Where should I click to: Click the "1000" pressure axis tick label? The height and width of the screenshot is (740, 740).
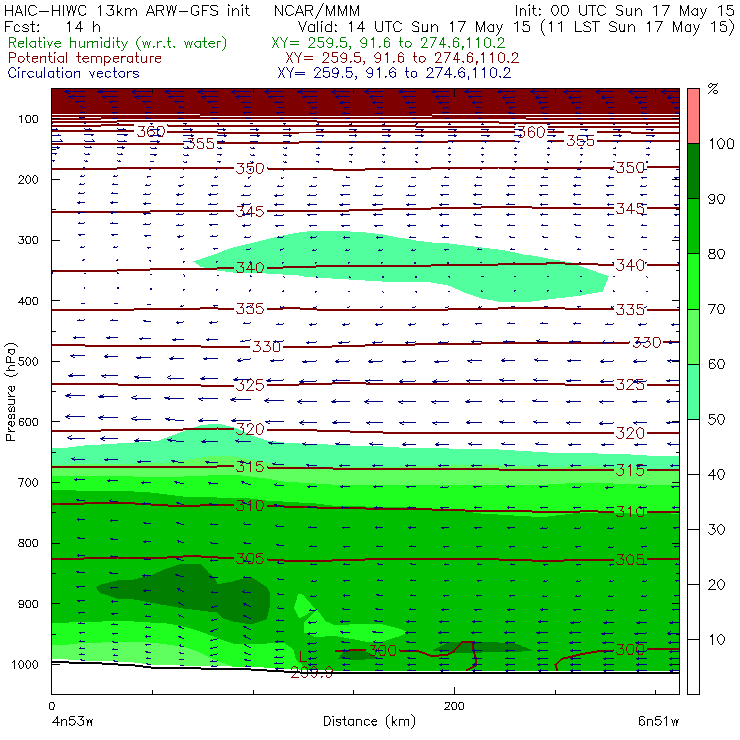click(x=24, y=664)
